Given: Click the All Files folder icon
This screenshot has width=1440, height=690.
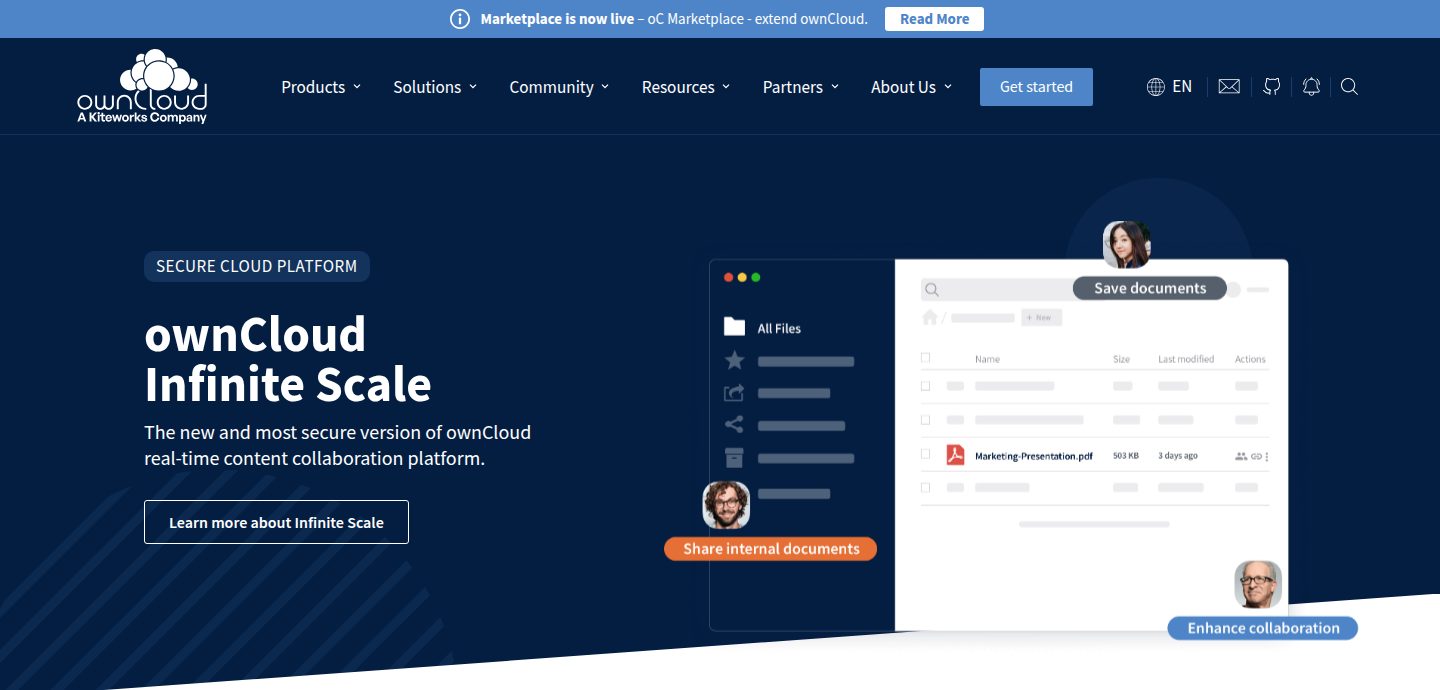Looking at the screenshot, I should pyautogui.click(x=735, y=327).
